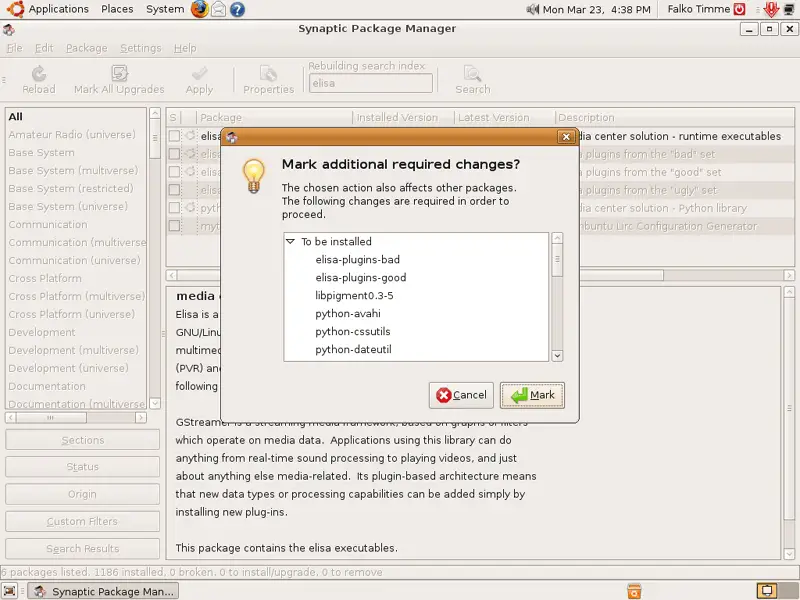
Task: Click the dialog list scroll-down arrow
Action: 557,356
